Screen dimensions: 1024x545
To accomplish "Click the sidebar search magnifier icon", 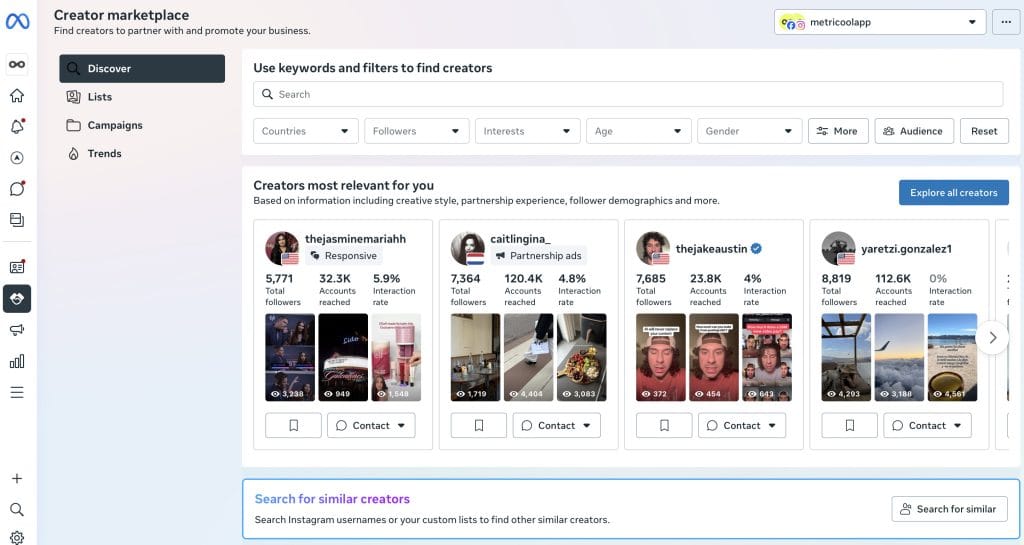I will [x=17, y=509].
